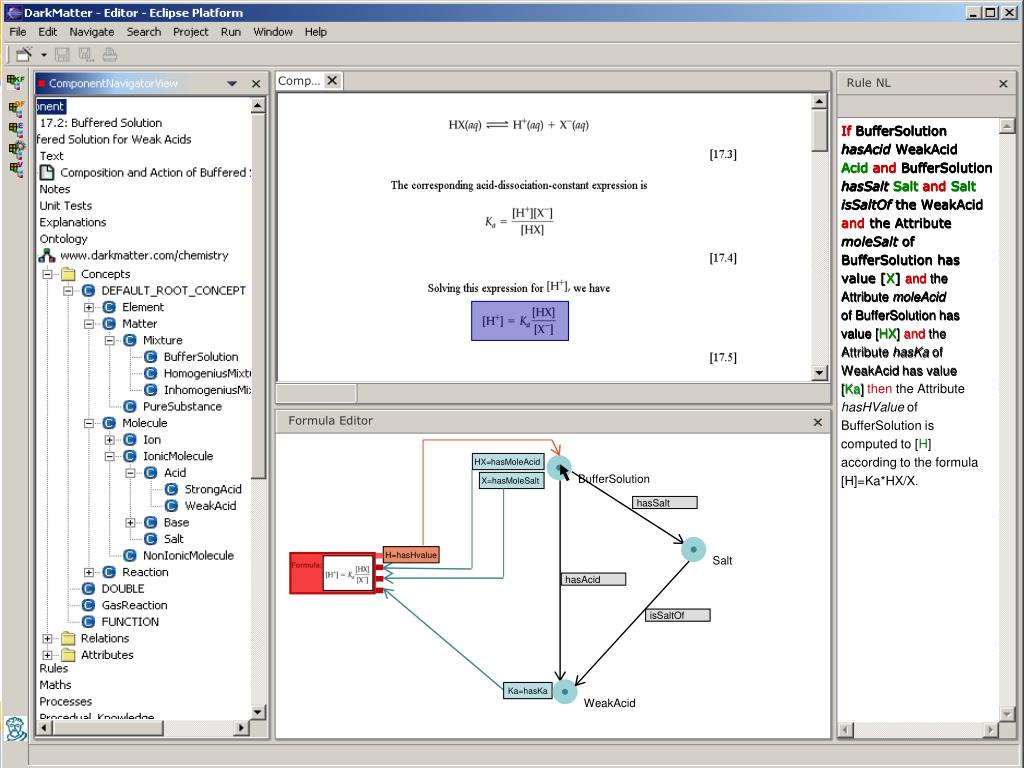Click the ontology icon beside www.darkmatter.com/chemistry

tap(47, 255)
